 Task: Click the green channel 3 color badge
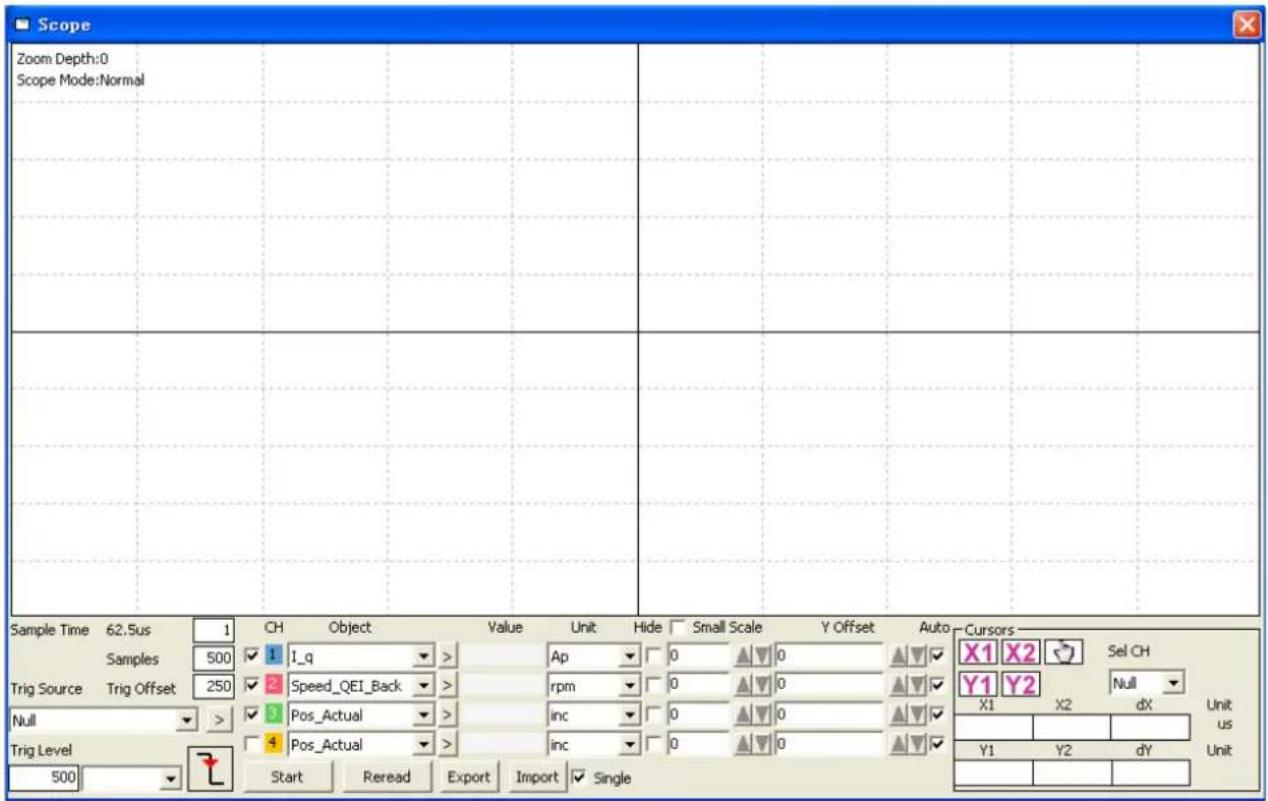pyautogui.click(x=276, y=715)
